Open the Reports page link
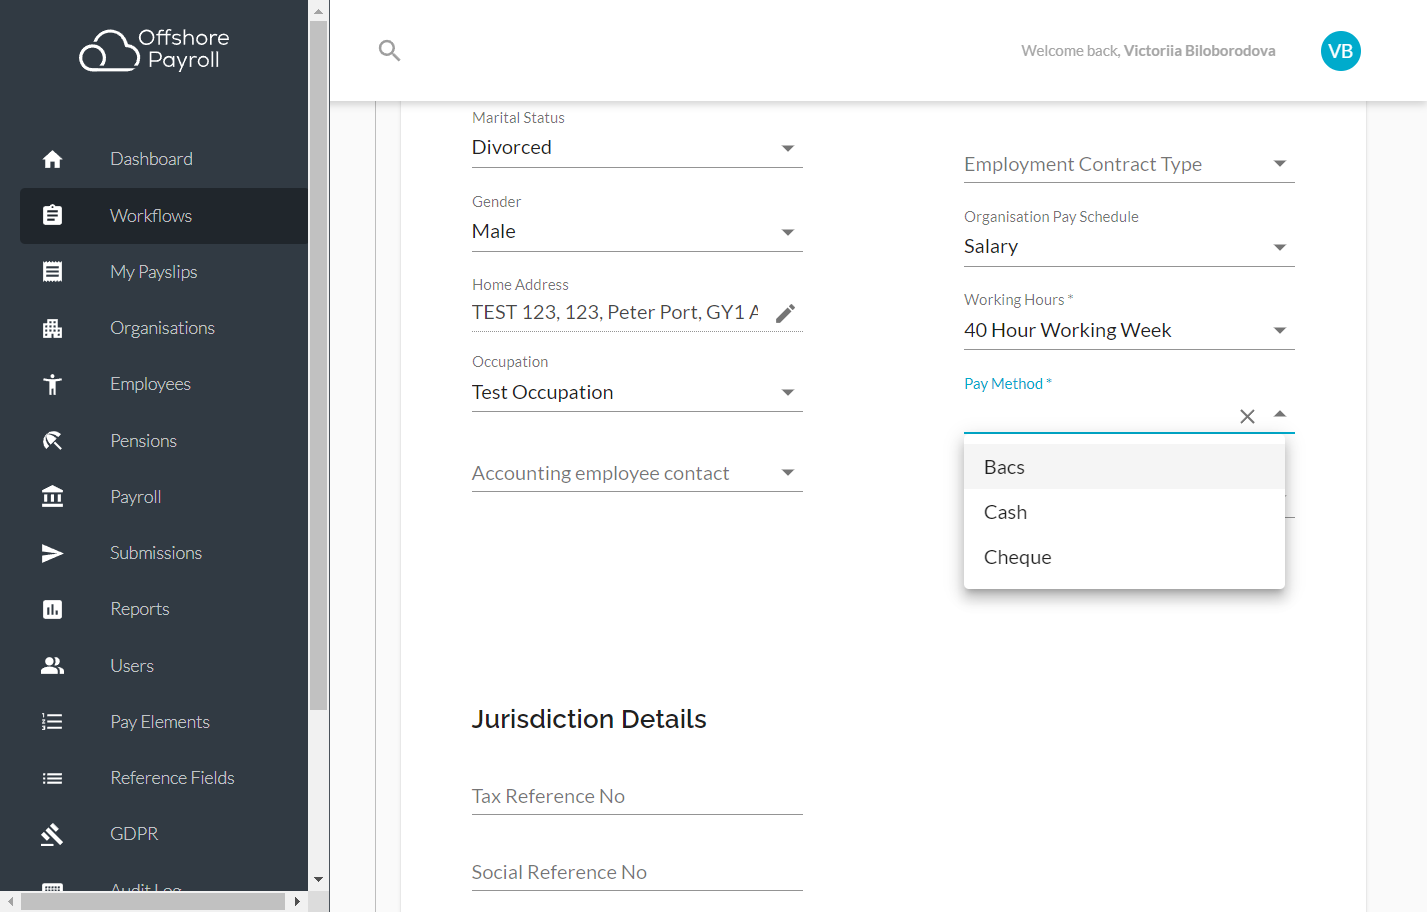The height and width of the screenshot is (912, 1427). tap(140, 609)
